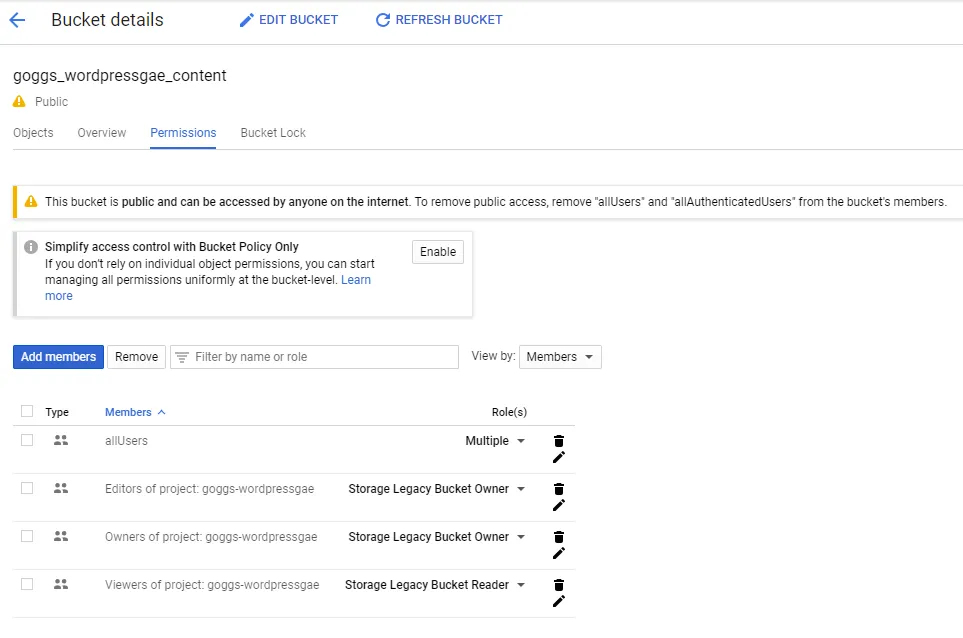This screenshot has height=638, width=963.
Task: Switch to the Bucket Lock tab
Action: tap(272, 132)
